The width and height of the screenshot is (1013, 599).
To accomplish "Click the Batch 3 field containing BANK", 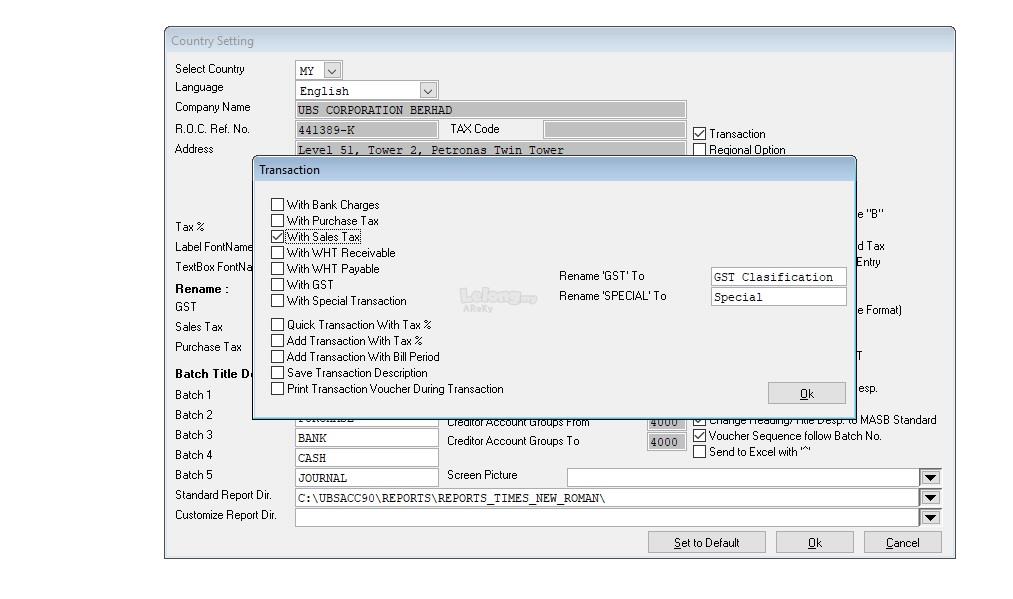I will point(366,438).
